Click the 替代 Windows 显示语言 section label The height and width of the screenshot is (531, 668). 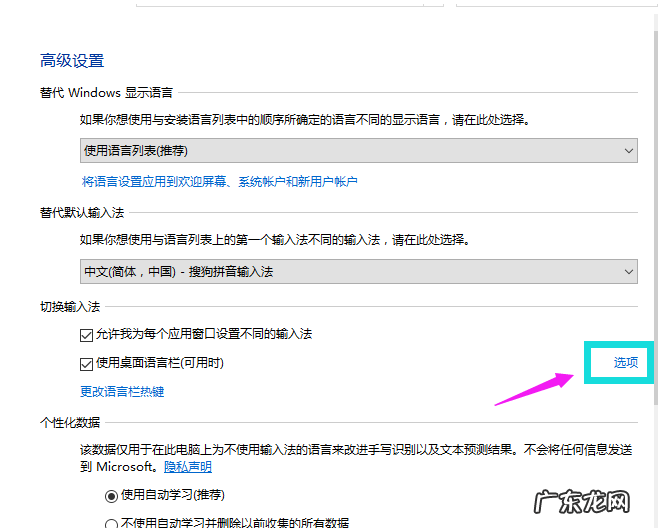pos(106,92)
